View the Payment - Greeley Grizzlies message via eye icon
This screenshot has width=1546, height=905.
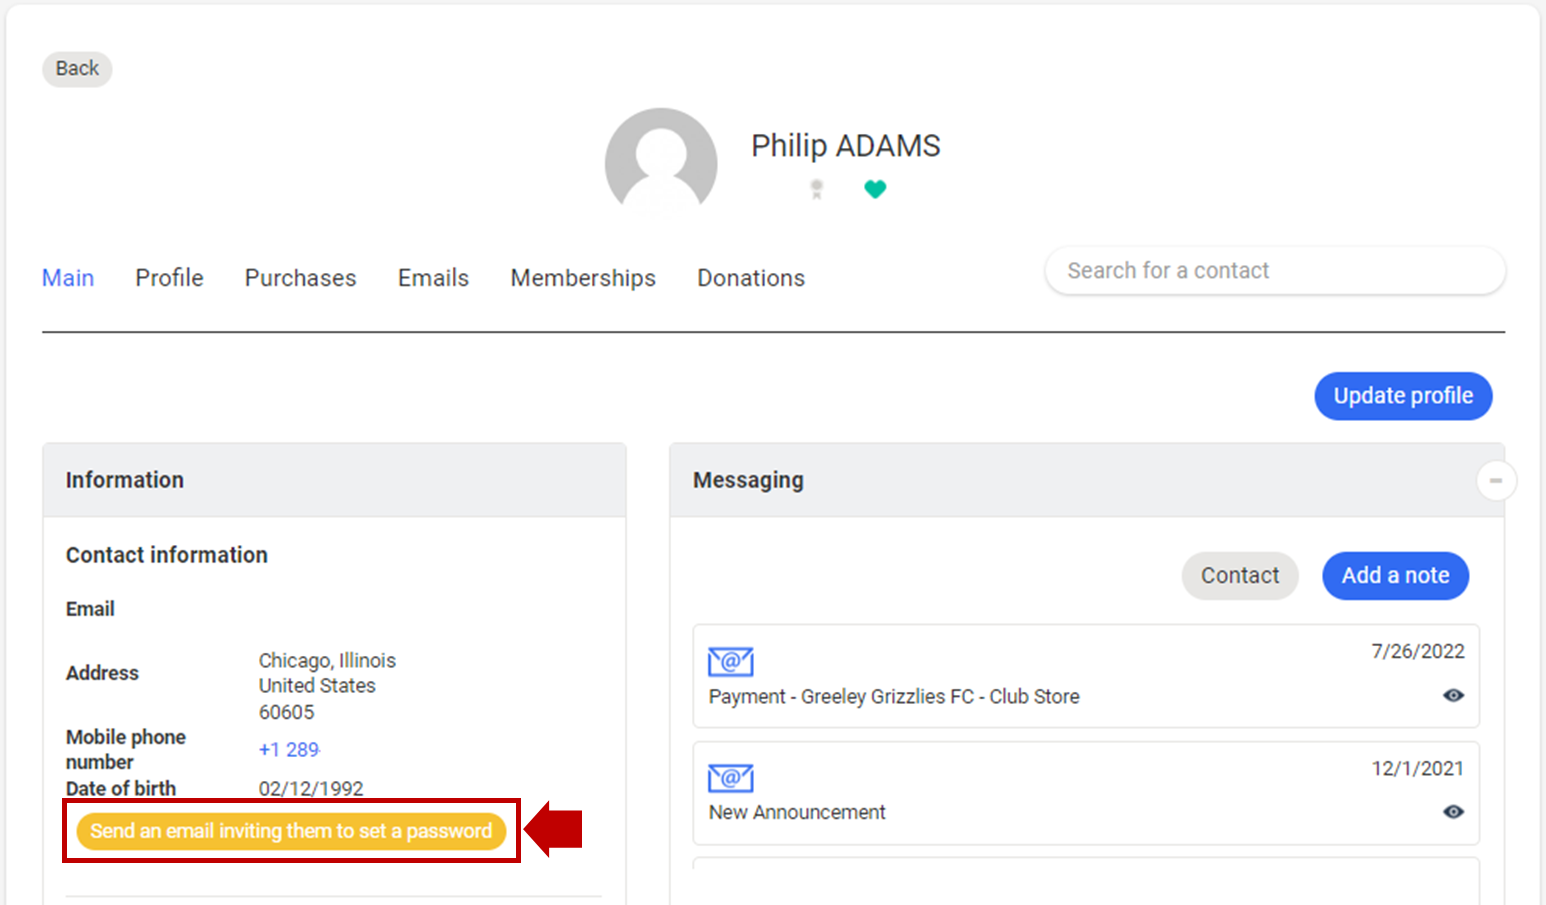point(1453,696)
